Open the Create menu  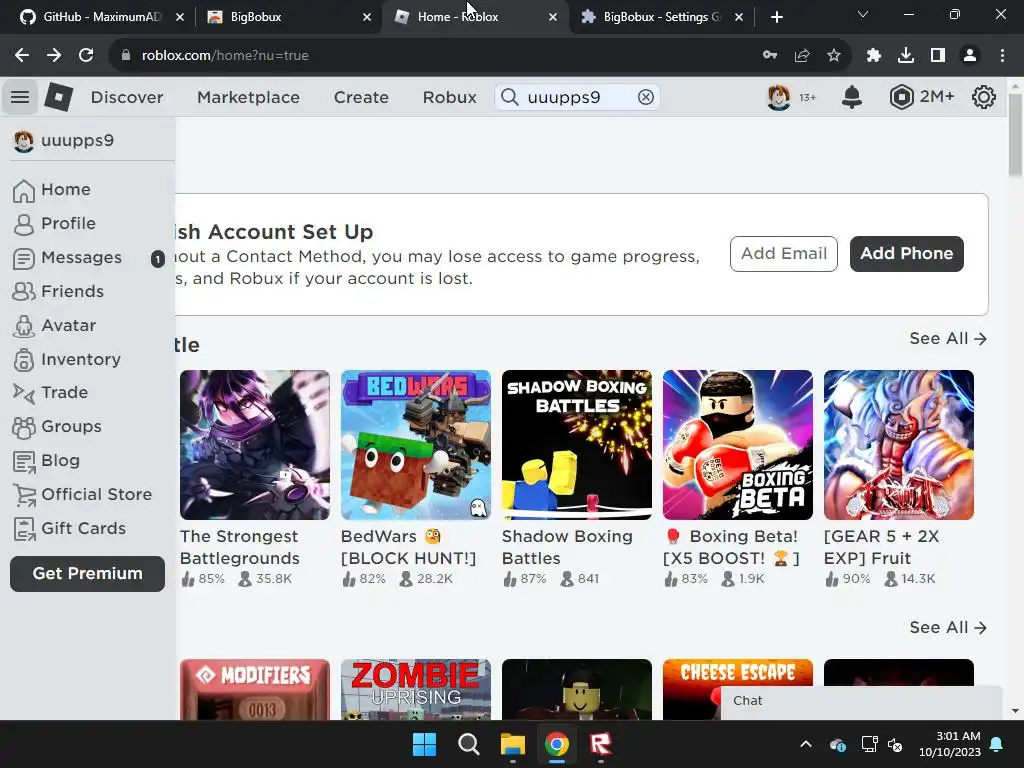(361, 97)
